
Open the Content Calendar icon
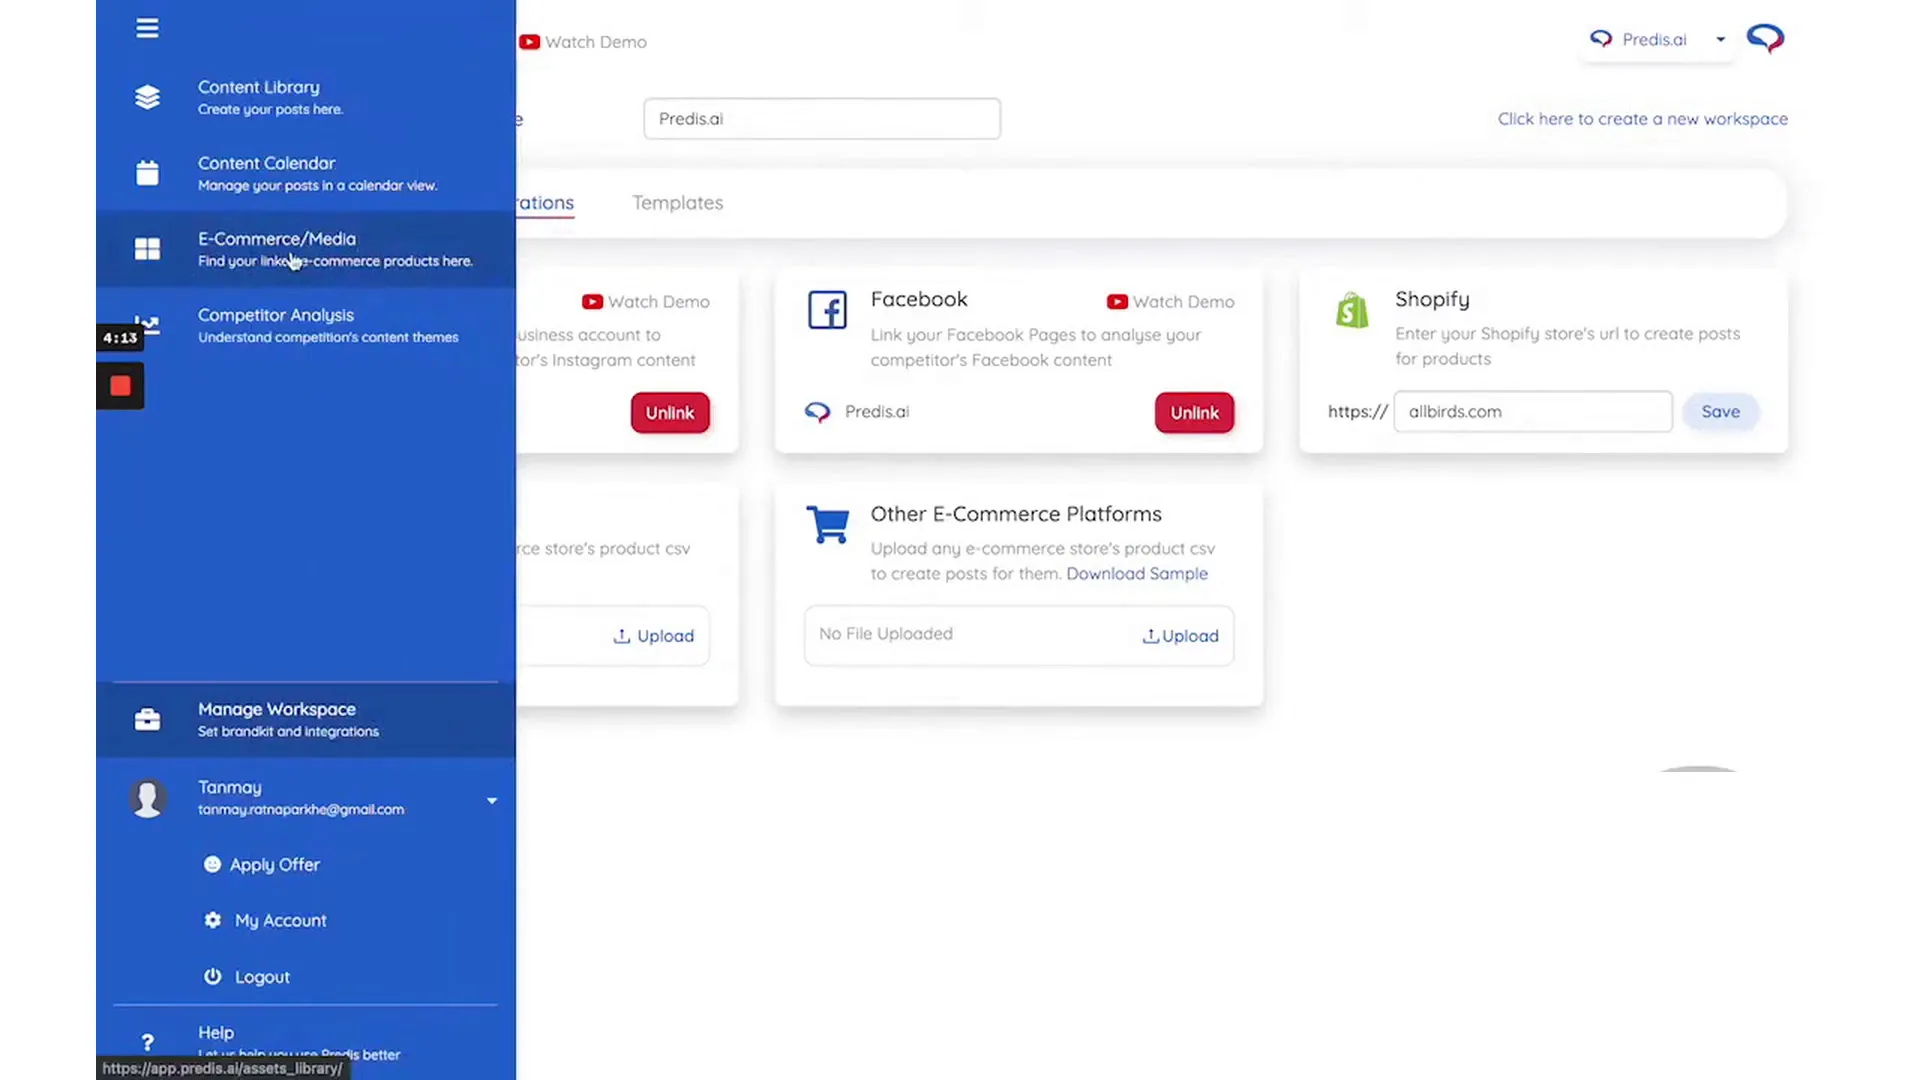coord(147,173)
